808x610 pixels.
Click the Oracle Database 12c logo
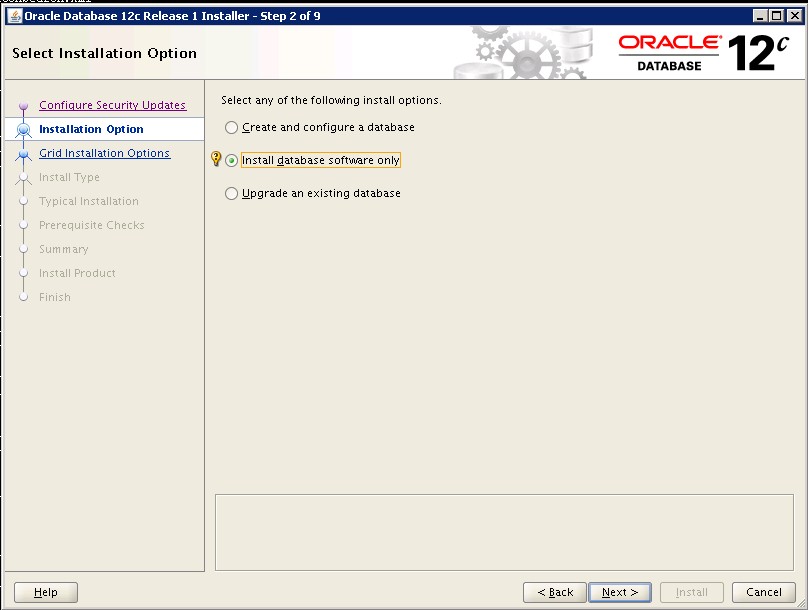click(704, 53)
